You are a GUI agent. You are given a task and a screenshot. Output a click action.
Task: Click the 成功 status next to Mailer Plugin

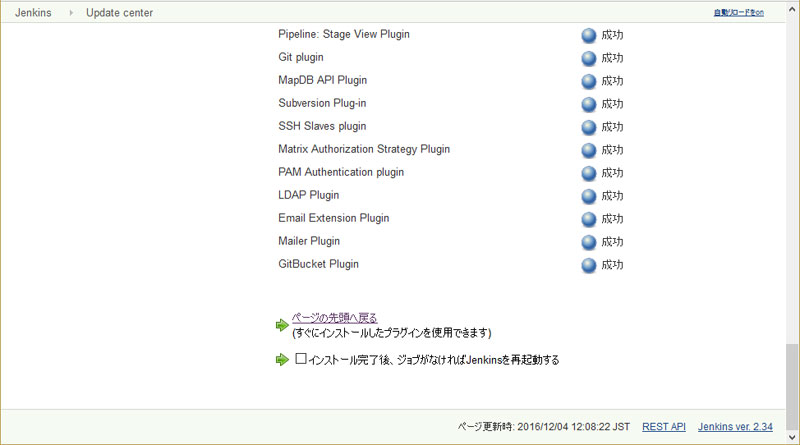point(612,242)
